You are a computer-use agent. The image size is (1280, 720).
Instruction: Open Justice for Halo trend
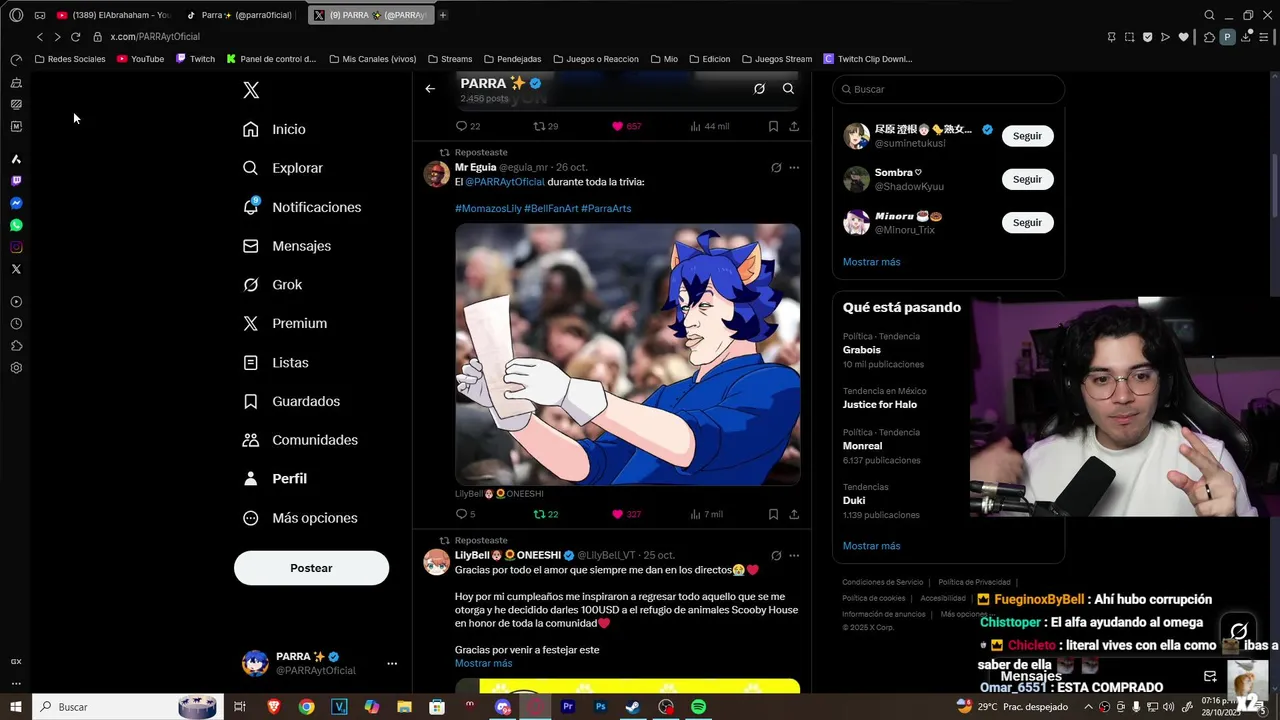pos(880,405)
